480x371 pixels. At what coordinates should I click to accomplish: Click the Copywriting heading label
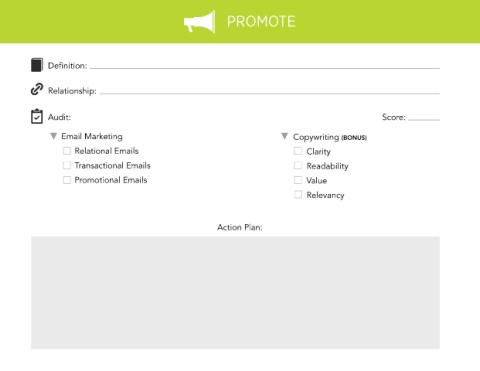click(x=316, y=137)
